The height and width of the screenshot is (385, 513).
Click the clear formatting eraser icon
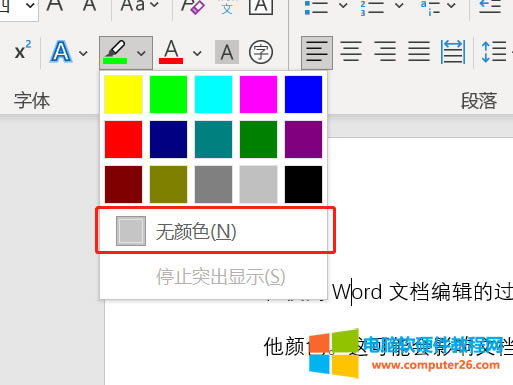pyautogui.click(x=192, y=6)
